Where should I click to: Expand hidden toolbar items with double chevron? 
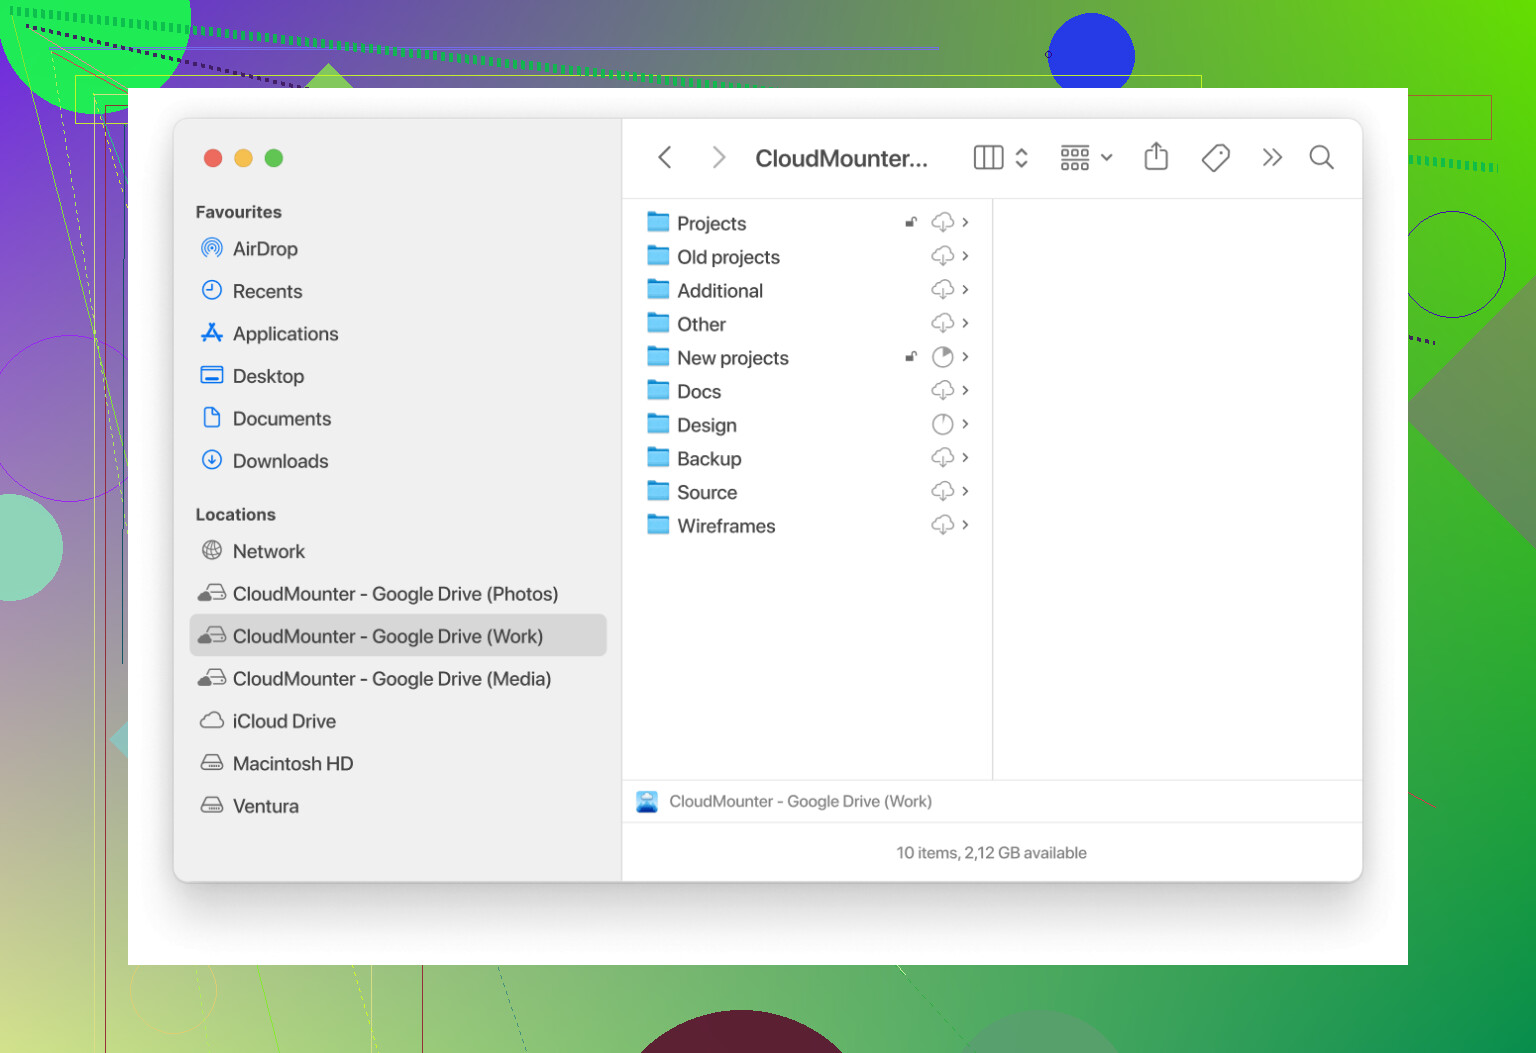point(1271,157)
